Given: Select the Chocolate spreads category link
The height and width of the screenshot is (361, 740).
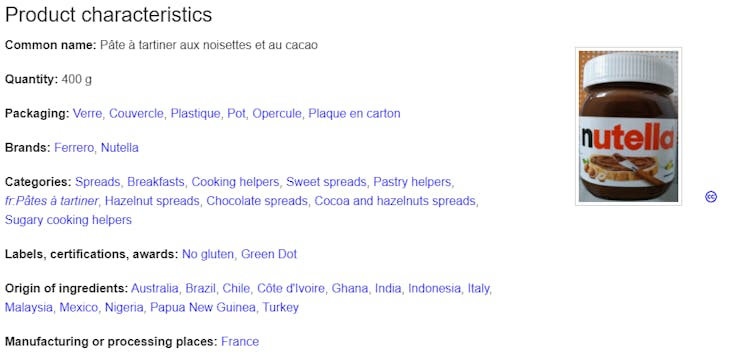Looking at the screenshot, I should coord(257,201).
